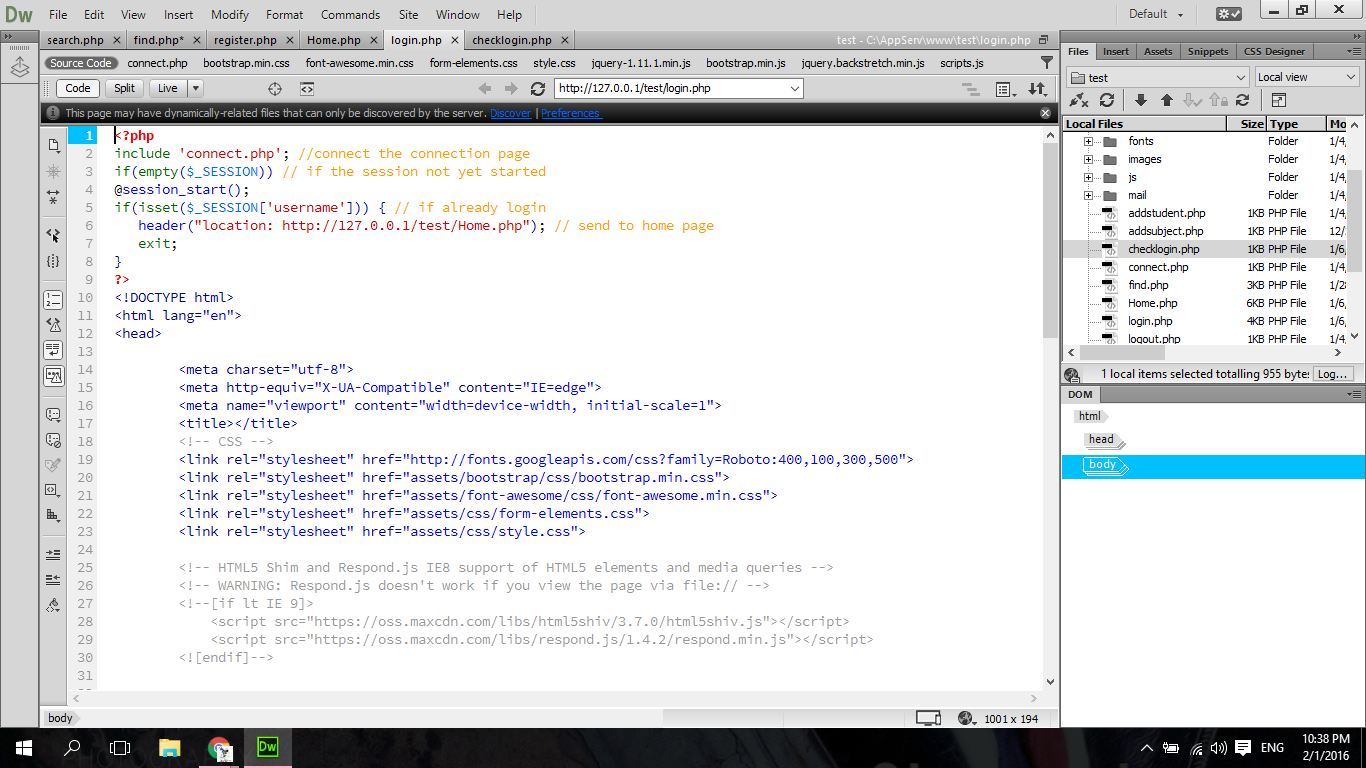Viewport: 1366px width, 768px height.
Task: Click the Preferences link
Action: (x=570, y=113)
